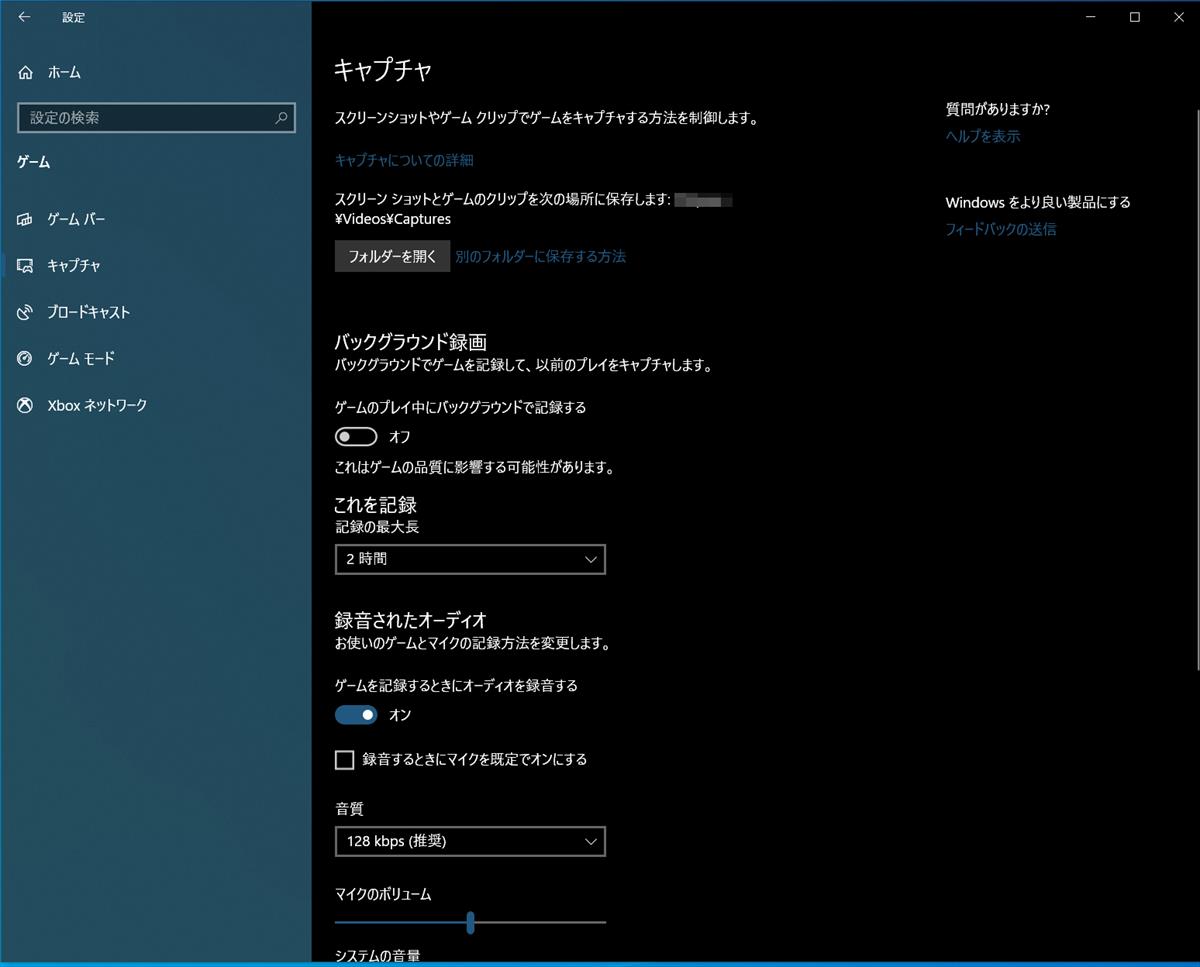Open the max recording length dropdown (2 時間)
This screenshot has width=1200, height=967.
tap(470, 560)
